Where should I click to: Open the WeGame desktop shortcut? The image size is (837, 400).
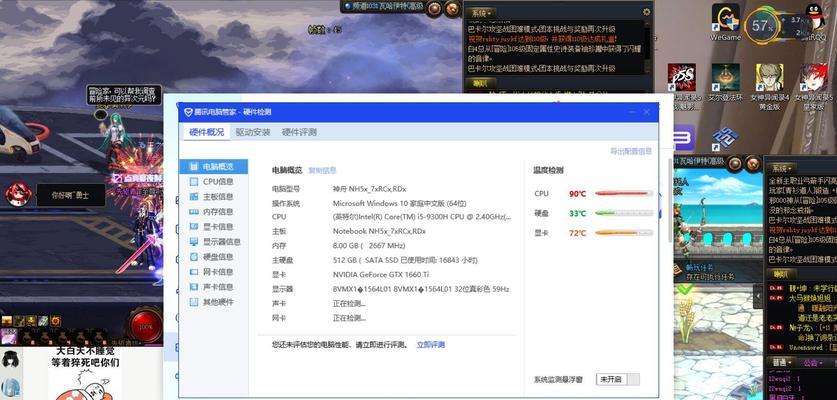tap(725, 22)
